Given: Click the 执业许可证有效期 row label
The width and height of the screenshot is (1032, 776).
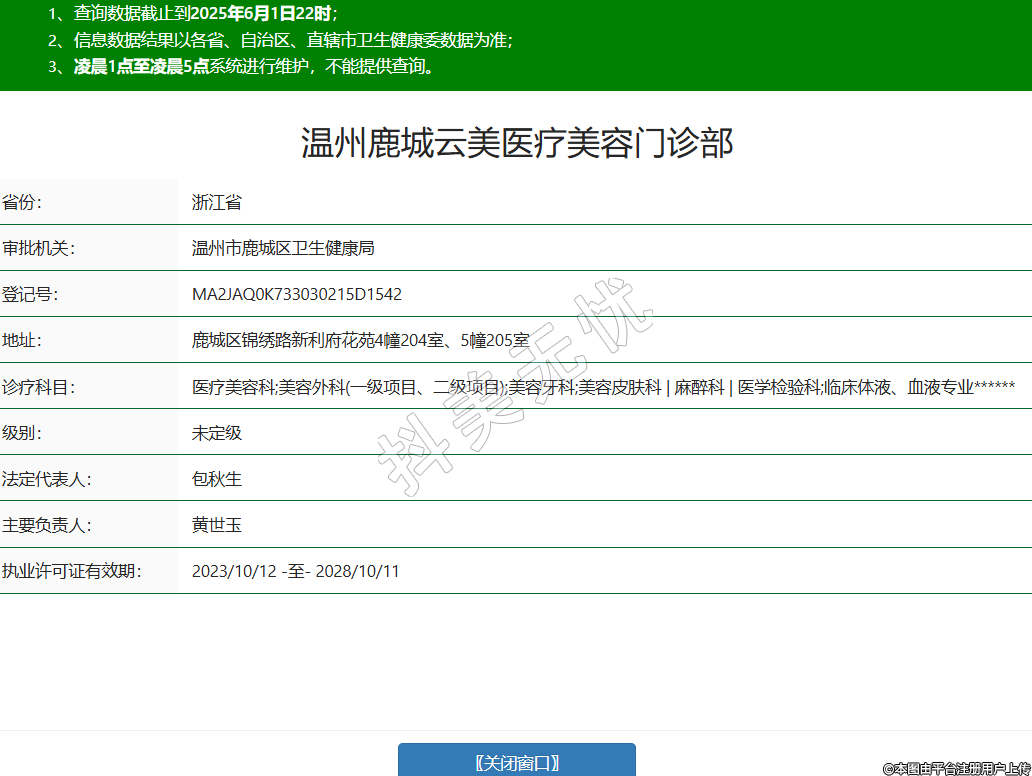Looking at the screenshot, I should pyautogui.click(x=71, y=571).
